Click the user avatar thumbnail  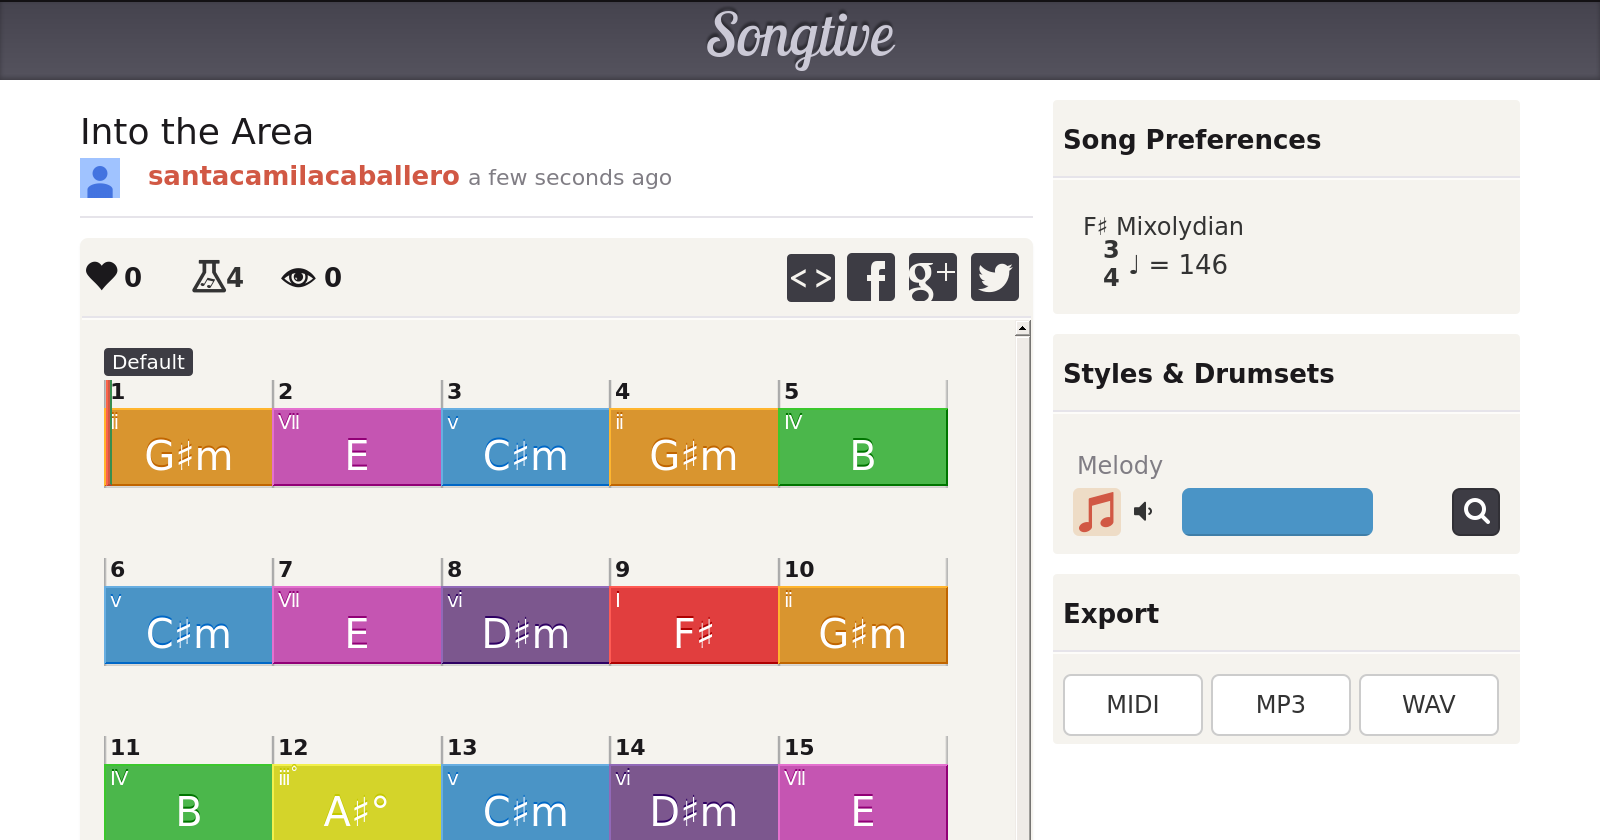(x=100, y=178)
